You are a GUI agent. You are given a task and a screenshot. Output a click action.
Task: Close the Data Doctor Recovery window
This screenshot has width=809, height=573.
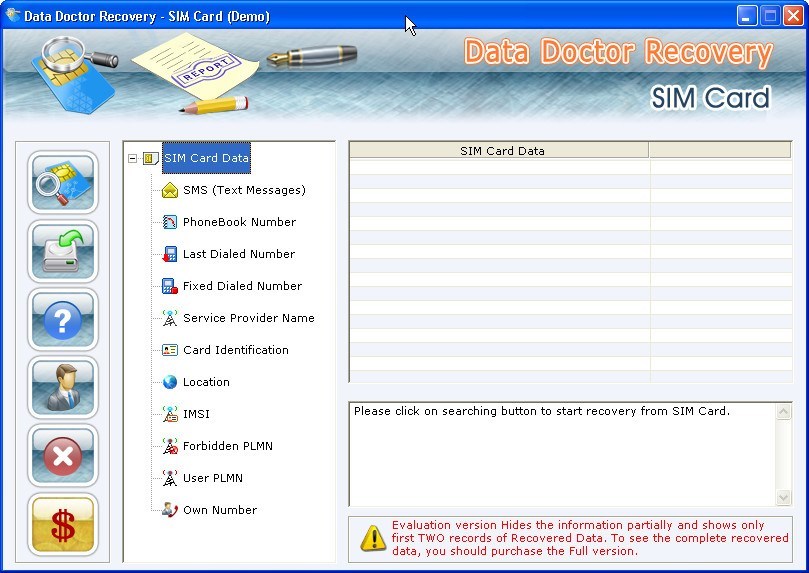coord(794,16)
